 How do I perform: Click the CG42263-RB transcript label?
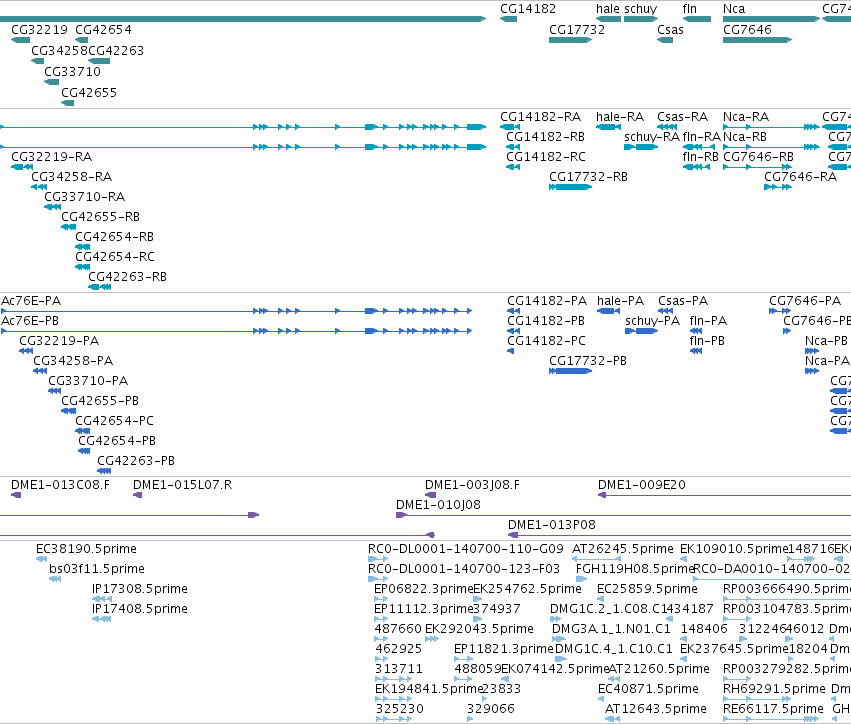pos(128,277)
